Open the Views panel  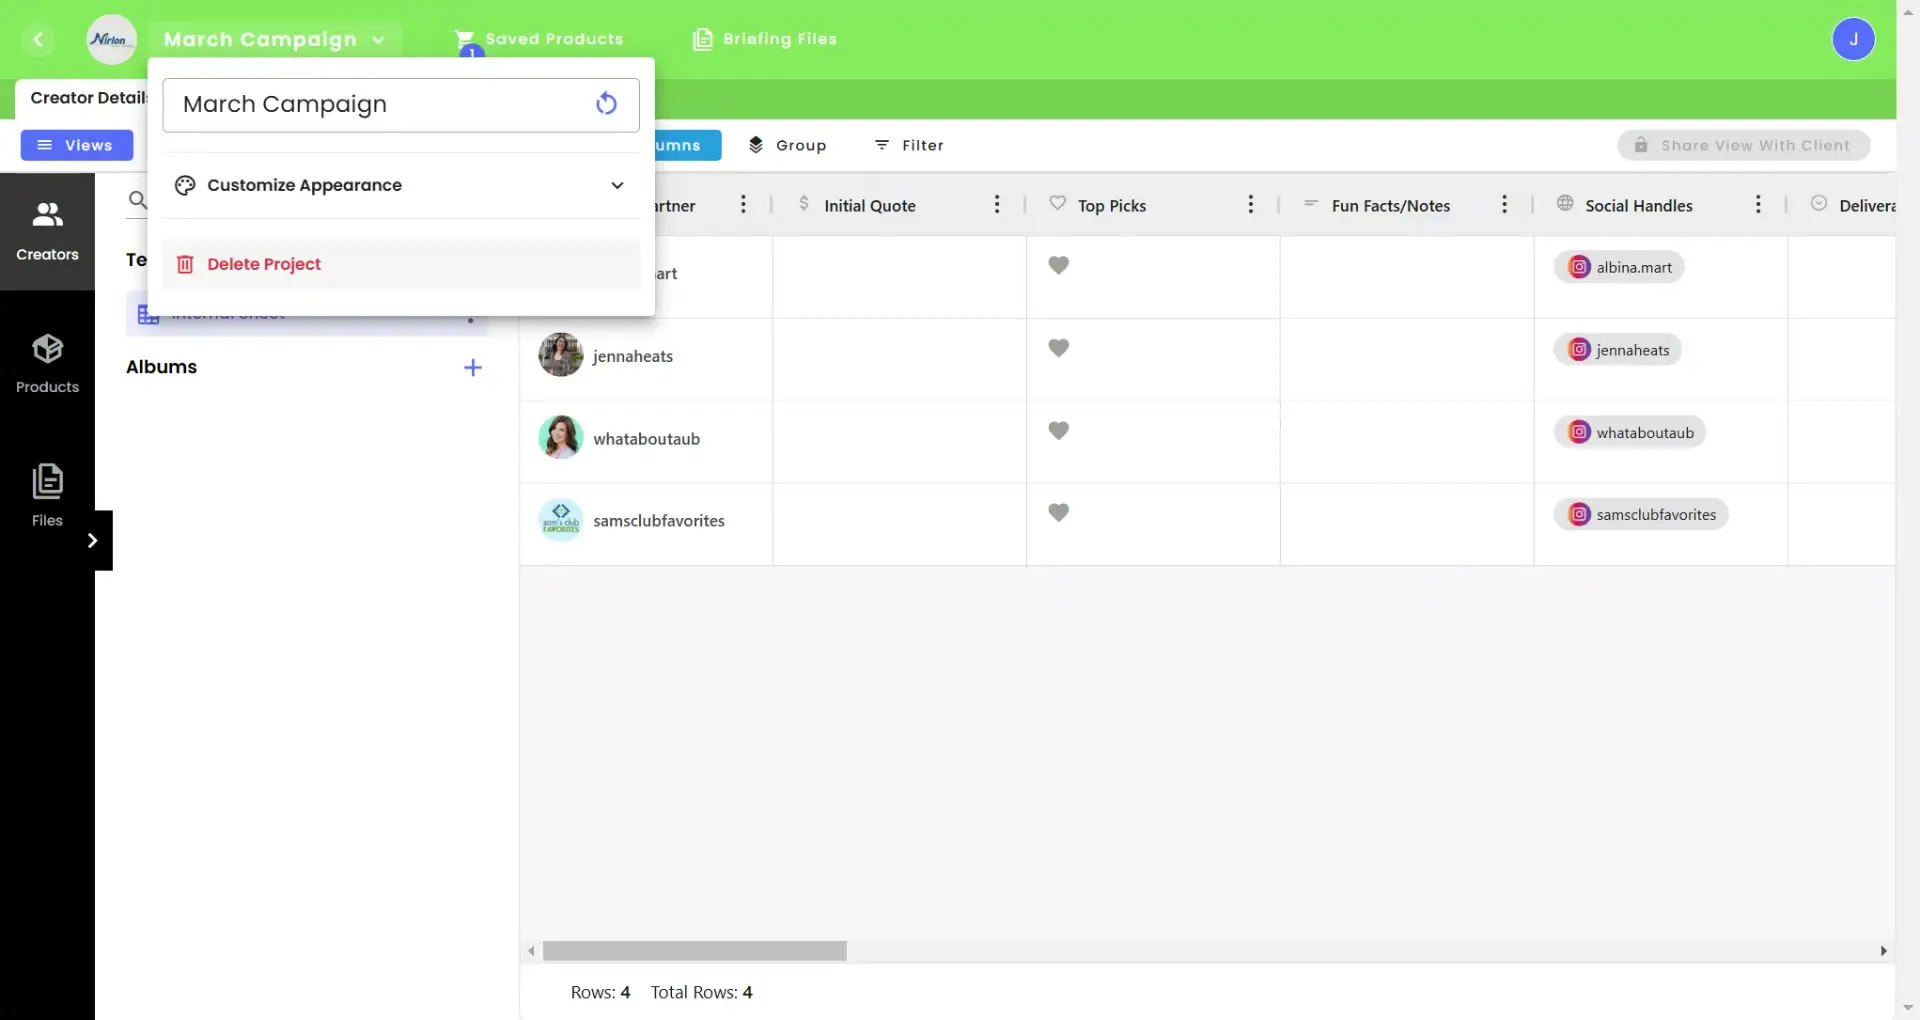point(76,145)
